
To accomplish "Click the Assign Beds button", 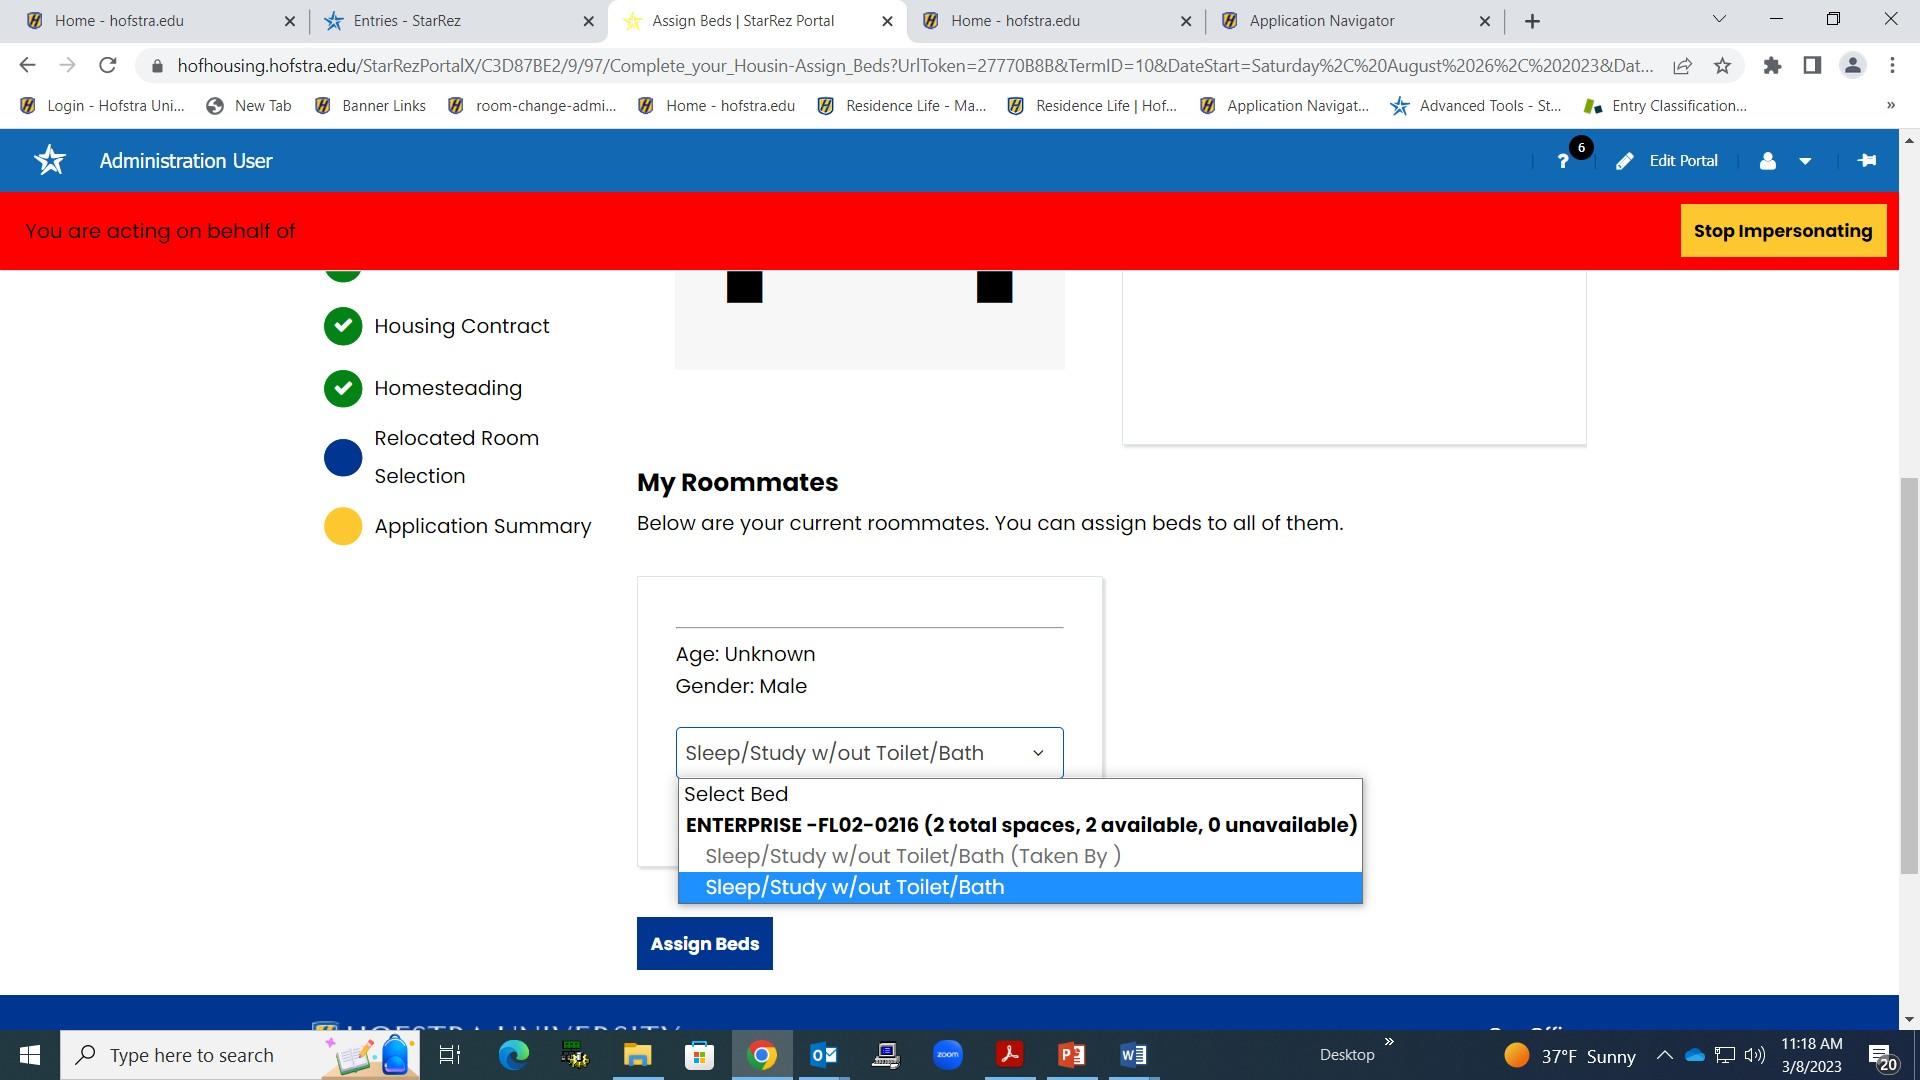I will tap(704, 943).
